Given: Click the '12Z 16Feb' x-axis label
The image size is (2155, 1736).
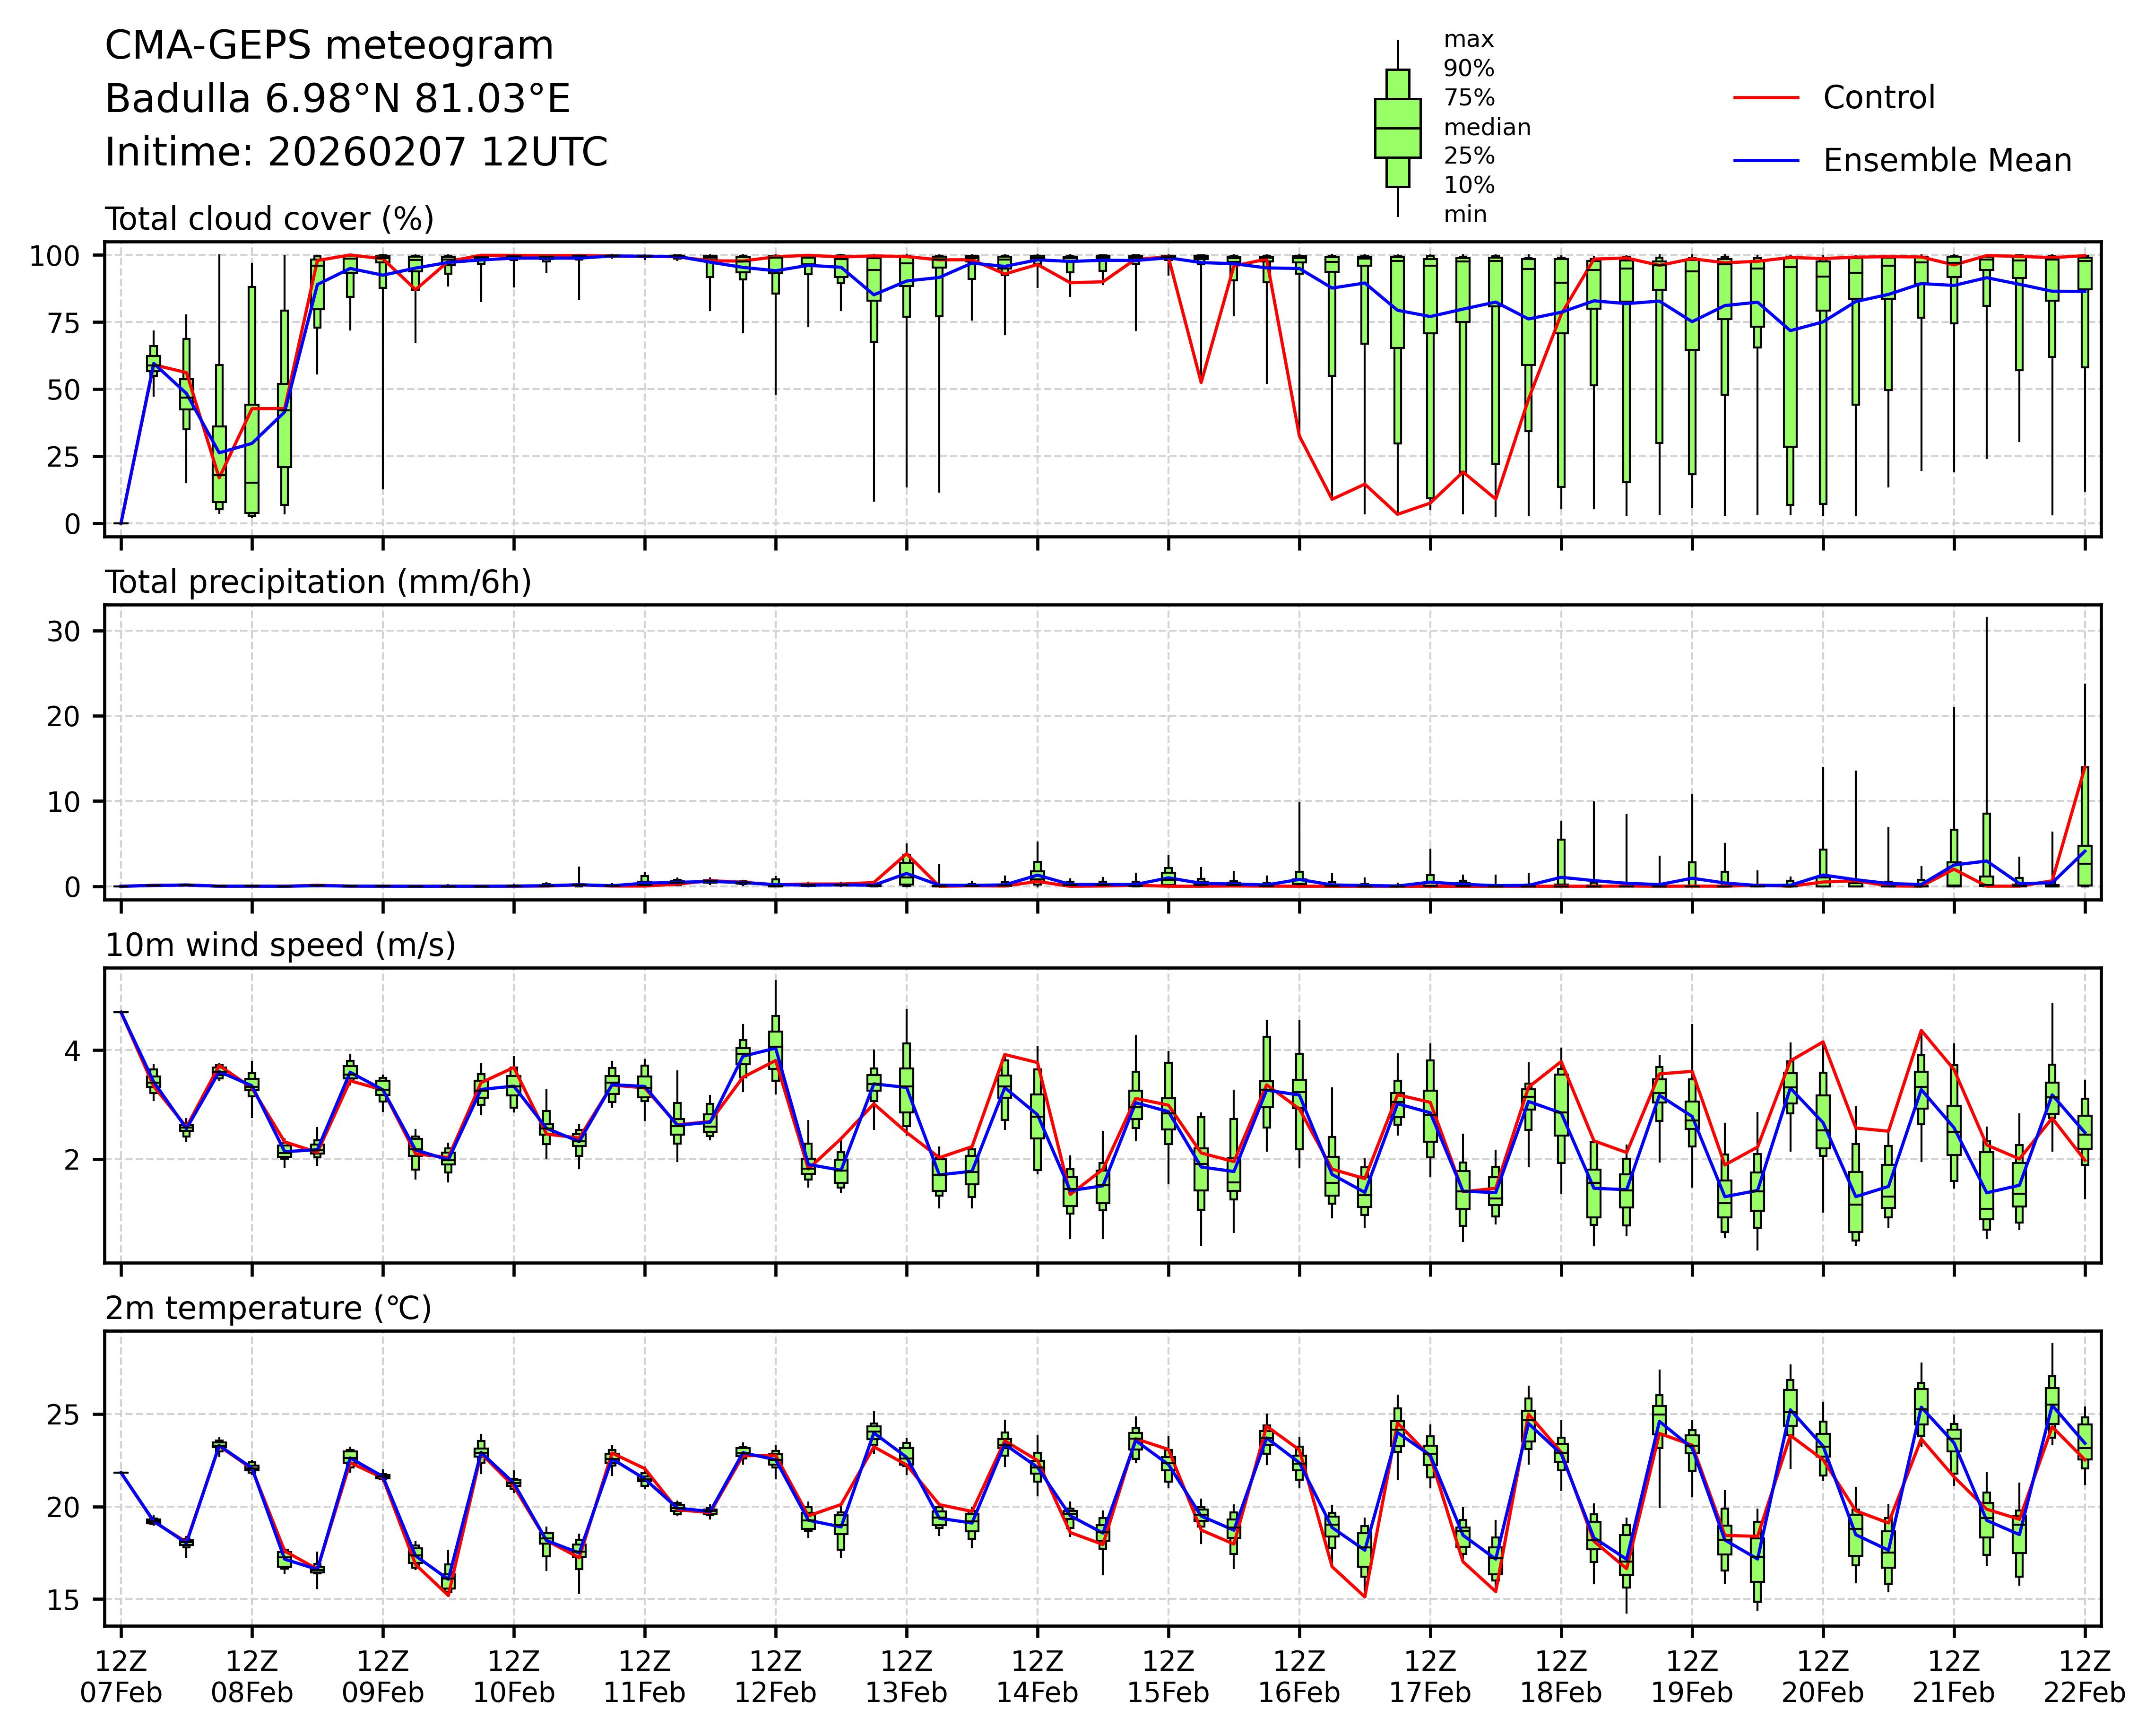Looking at the screenshot, I should pyautogui.click(x=1299, y=1677).
